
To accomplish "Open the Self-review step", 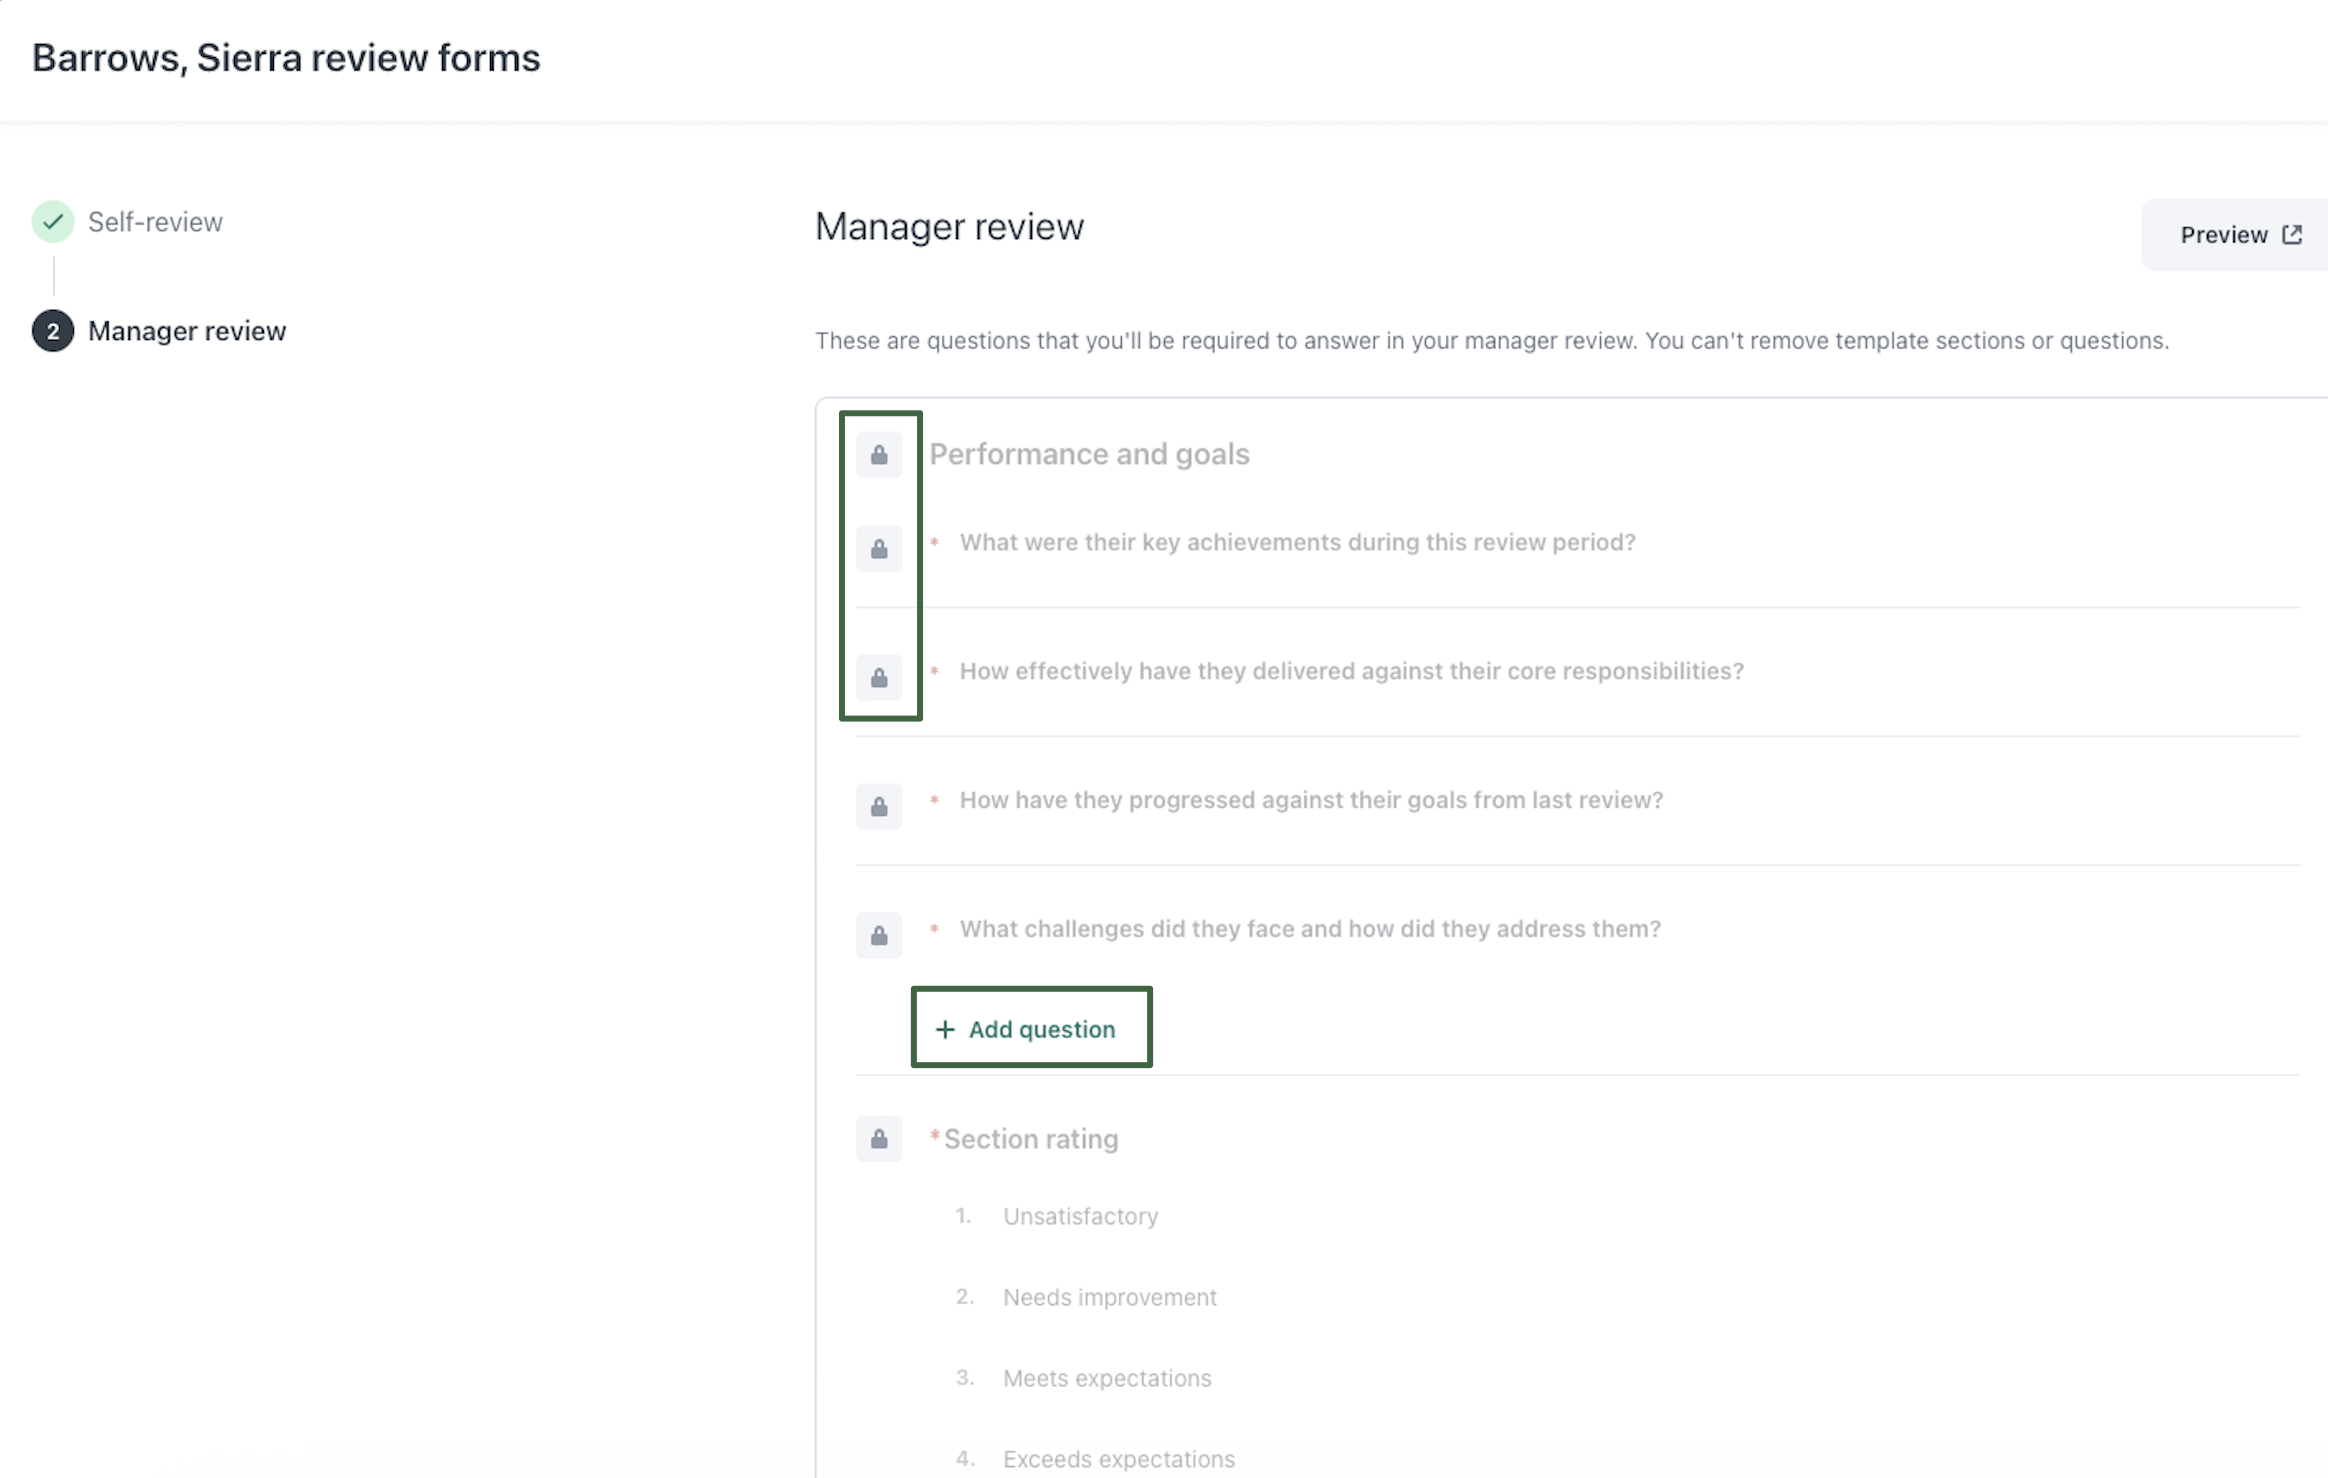I will [x=155, y=222].
